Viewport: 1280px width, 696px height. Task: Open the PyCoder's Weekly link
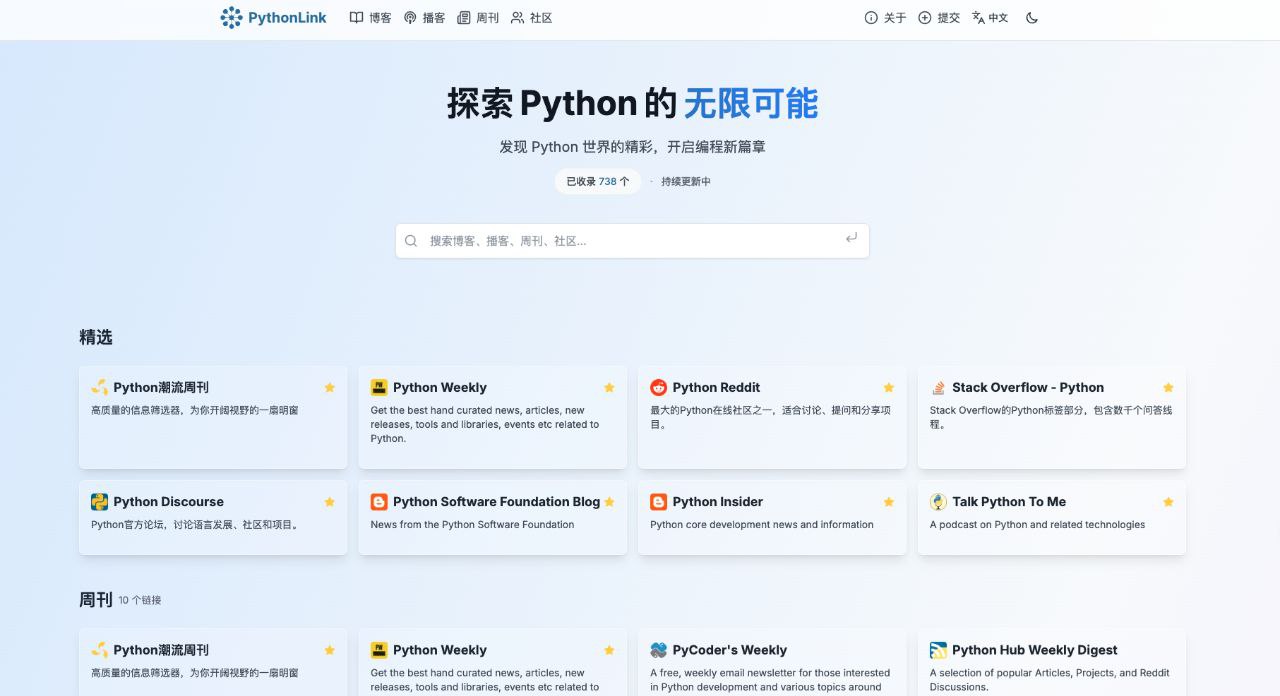click(x=730, y=650)
